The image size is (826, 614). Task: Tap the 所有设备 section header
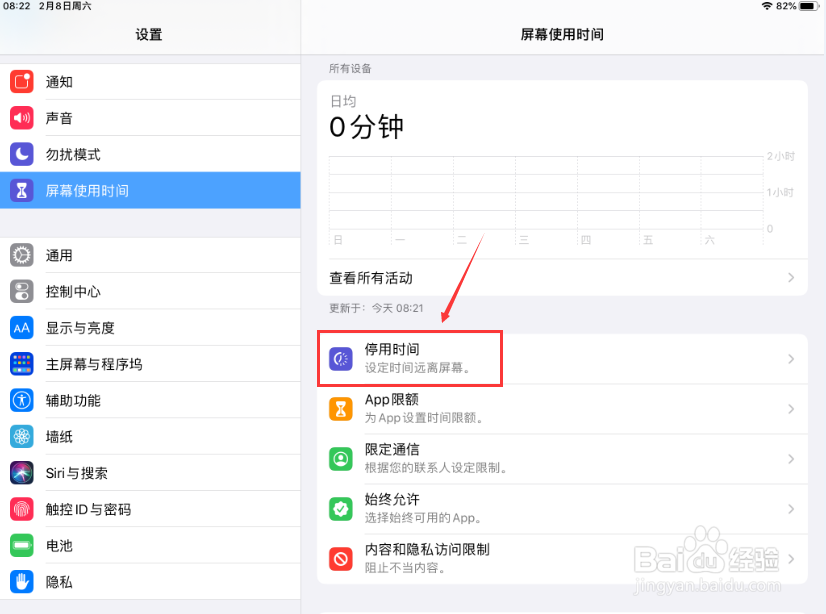[x=350, y=68]
